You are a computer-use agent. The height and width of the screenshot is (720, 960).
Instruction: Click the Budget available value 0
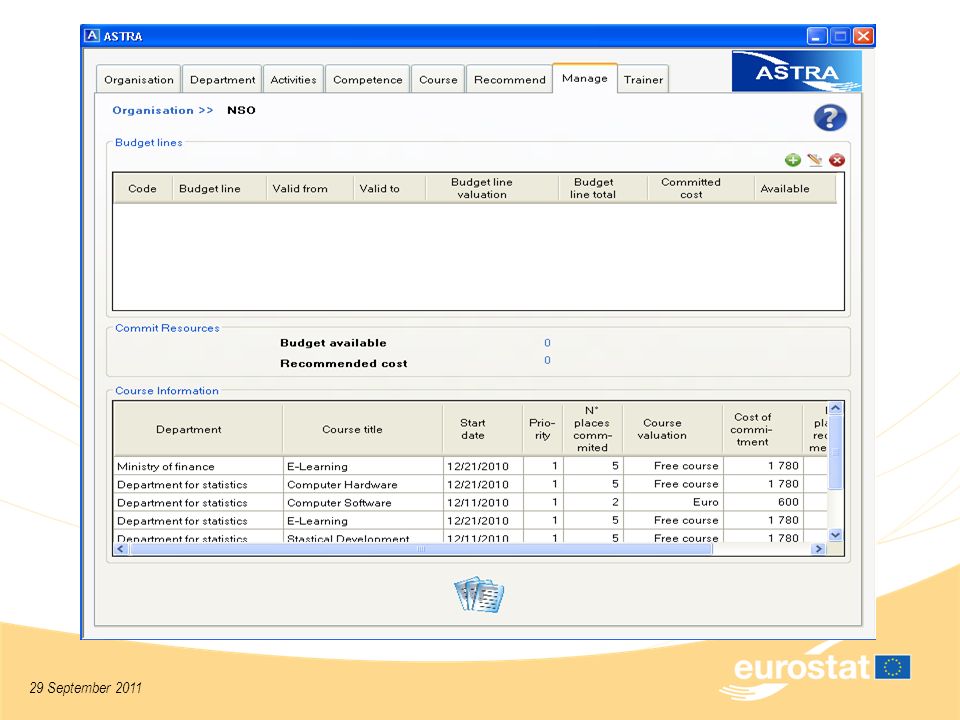pos(547,343)
